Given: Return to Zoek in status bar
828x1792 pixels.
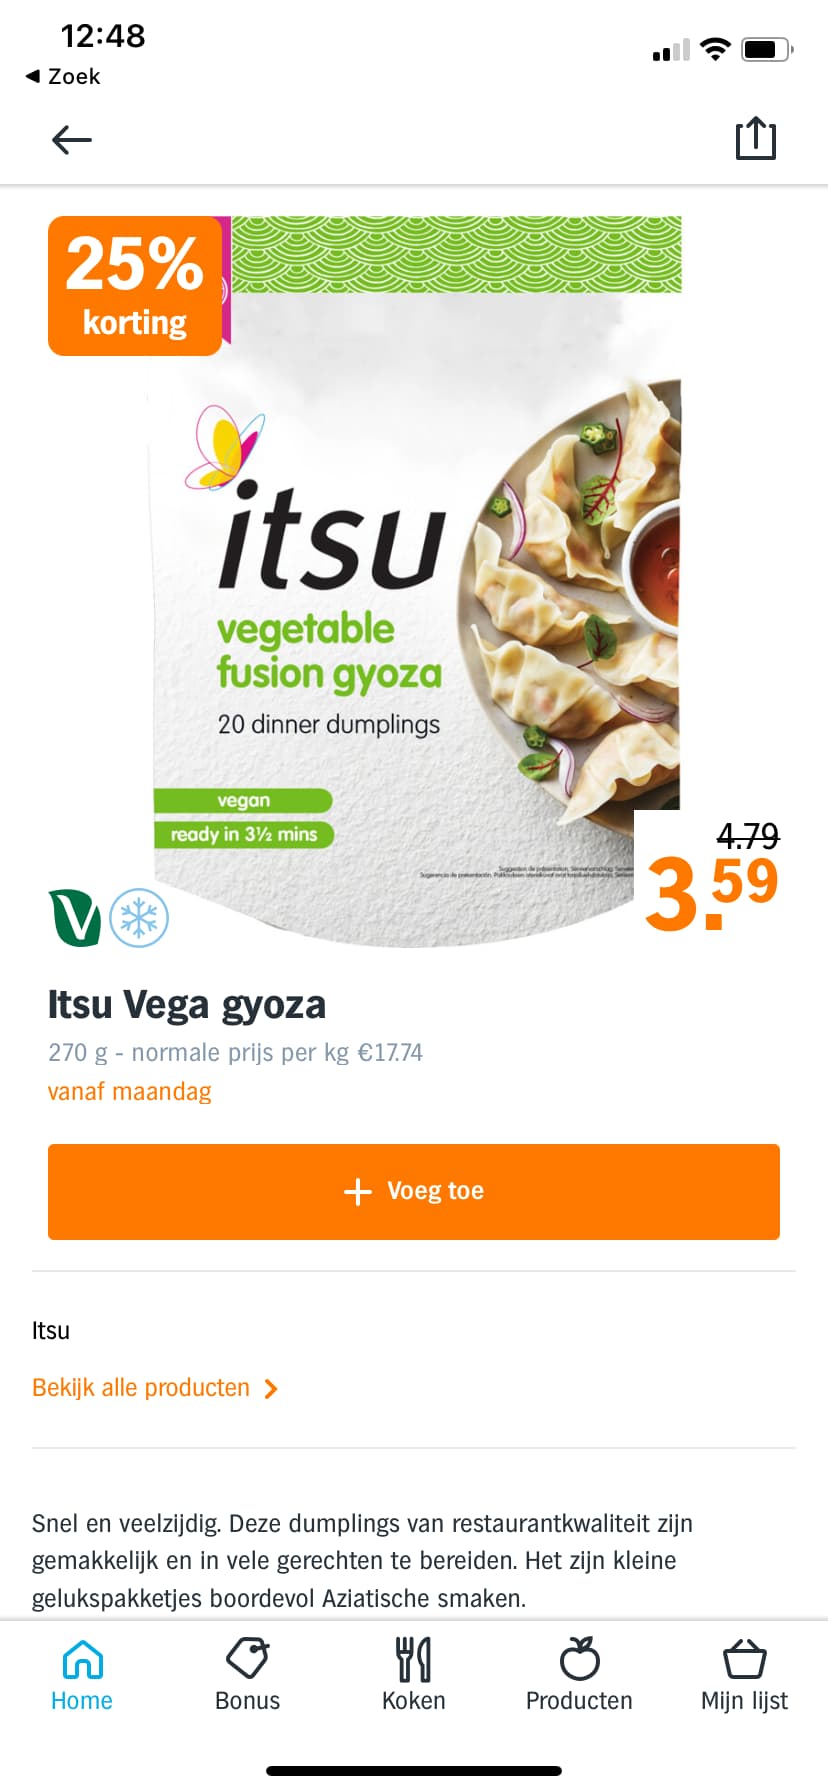Looking at the screenshot, I should pyautogui.click(x=62, y=76).
